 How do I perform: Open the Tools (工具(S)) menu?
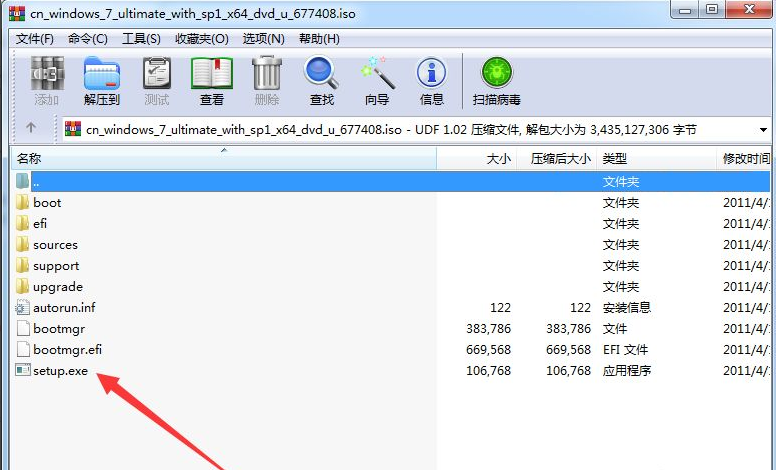[141, 39]
